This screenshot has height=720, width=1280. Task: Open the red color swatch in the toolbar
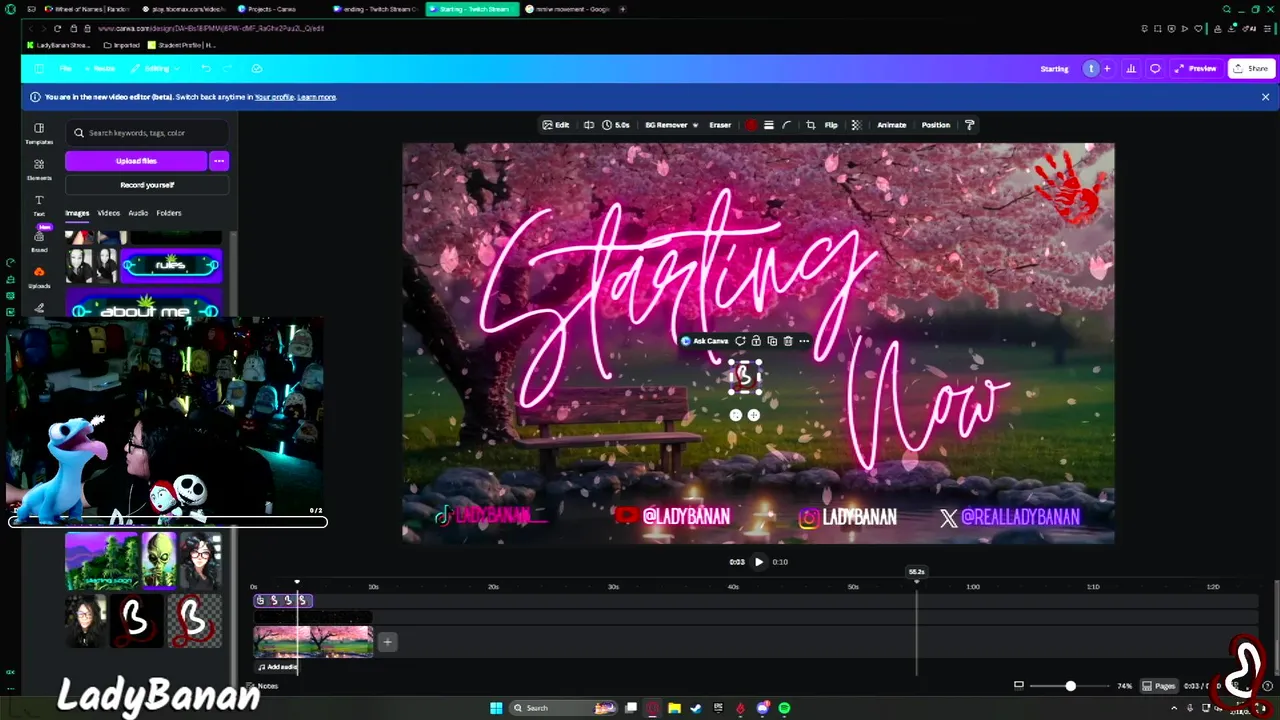coord(751,125)
